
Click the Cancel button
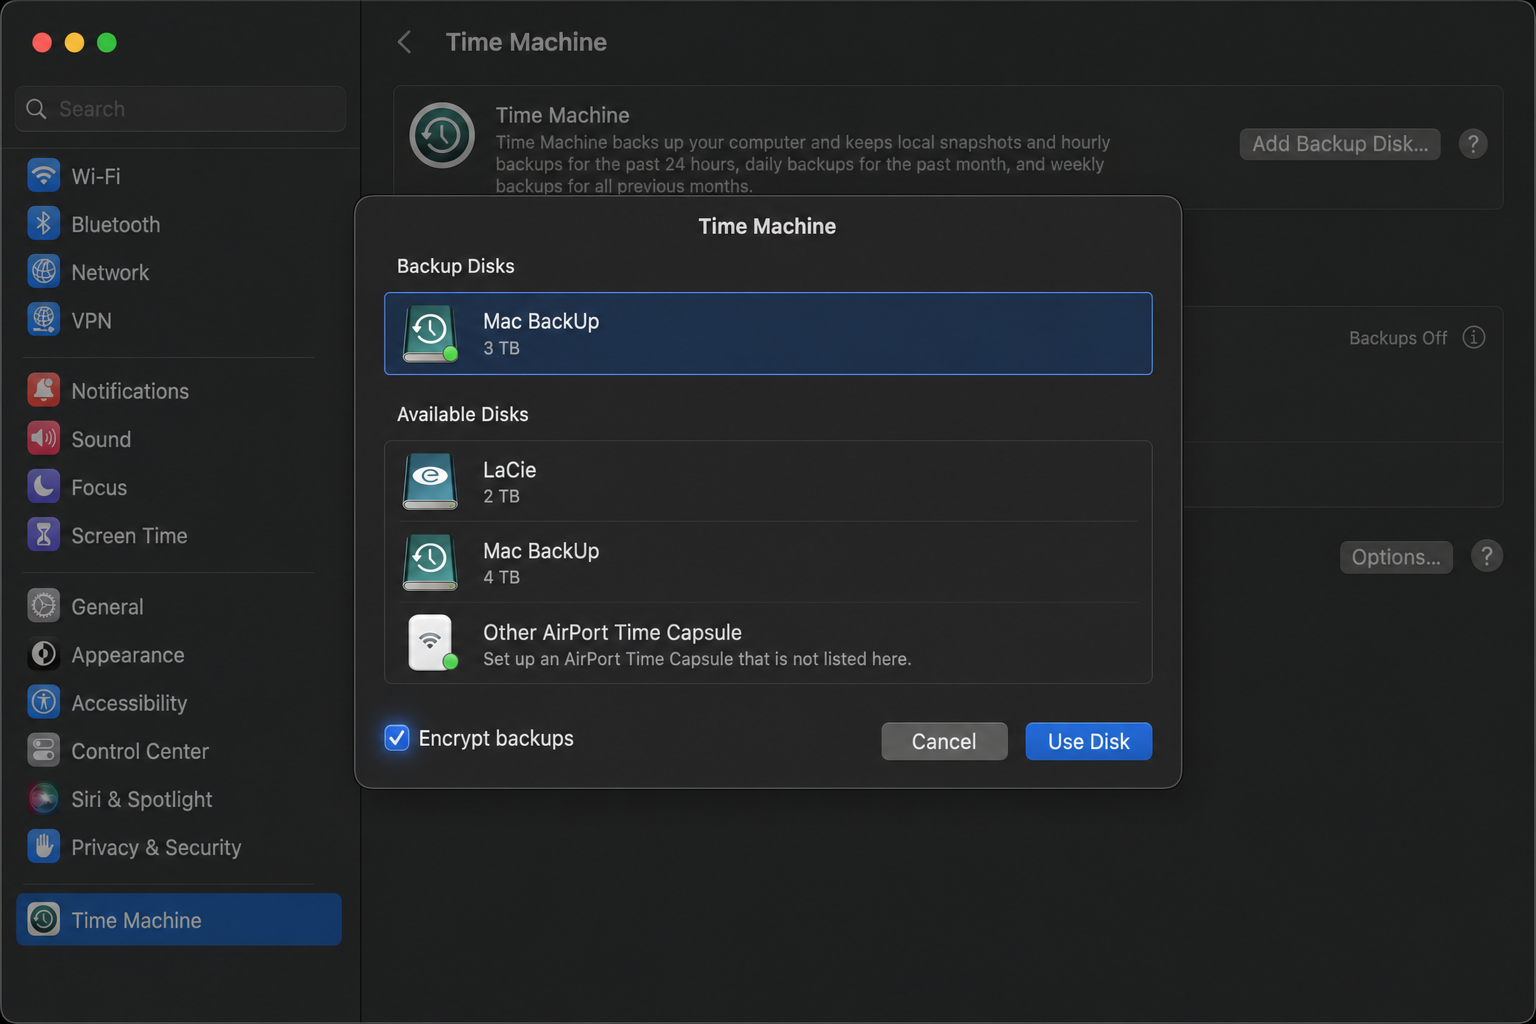pyautogui.click(x=944, y=741)
